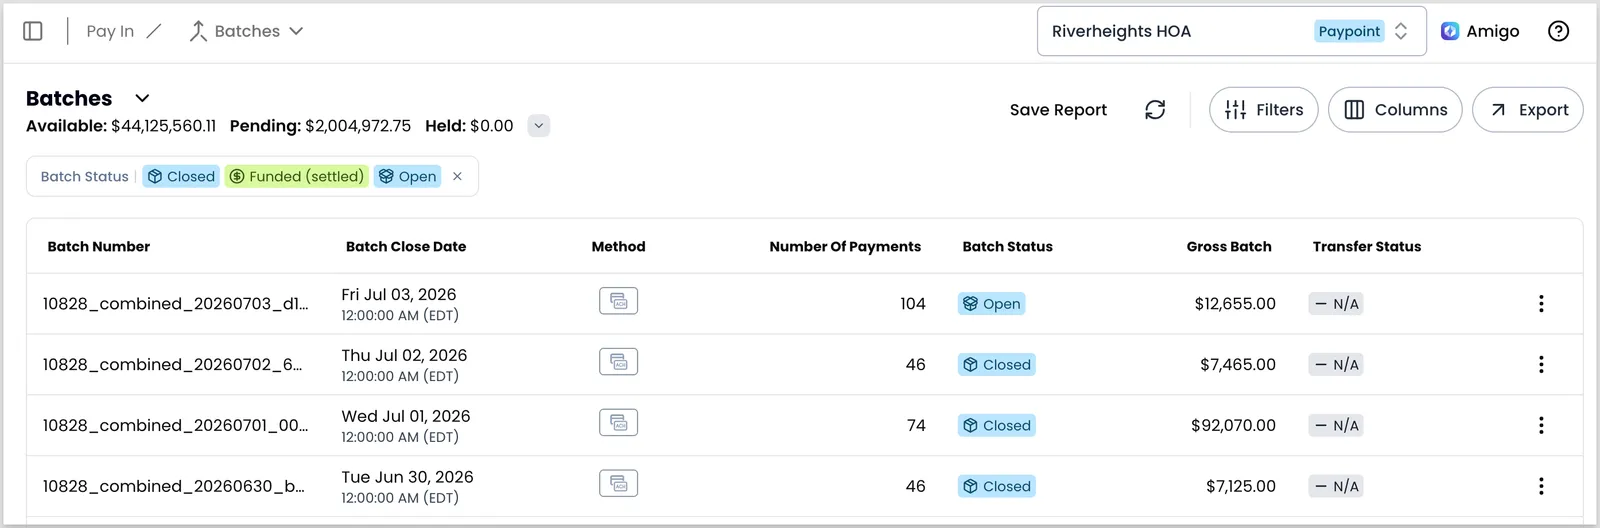Open batch 10828_combined_20260630_b…
The width and height of the screenshot is (1600, 528).
(173, 487)
